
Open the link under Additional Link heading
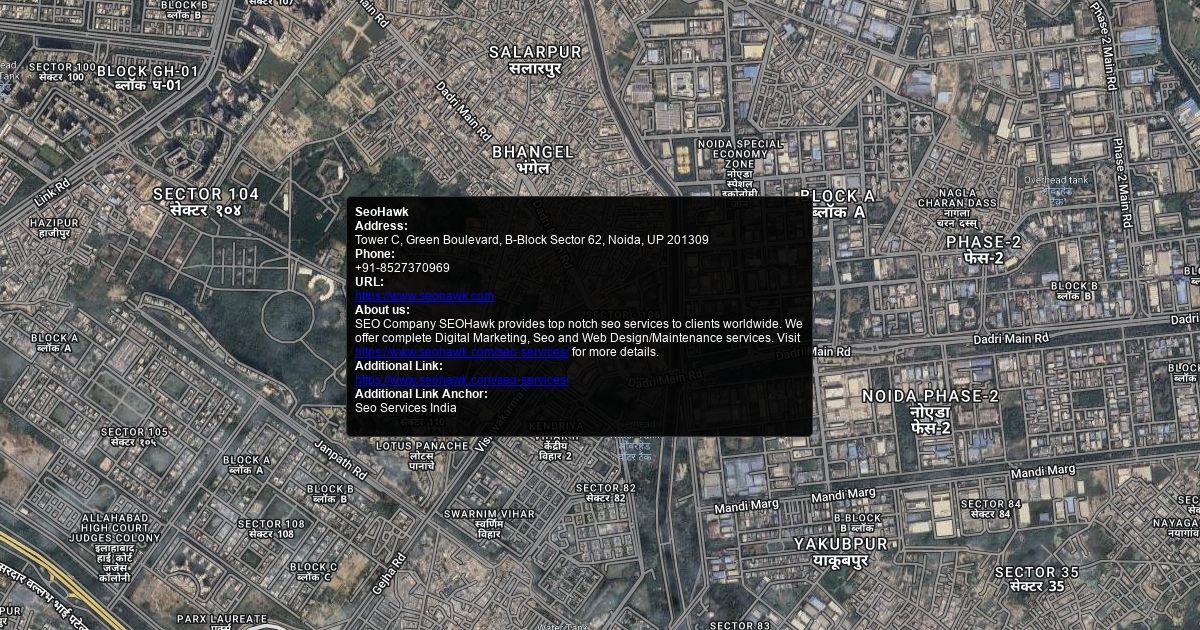point(461,380)
